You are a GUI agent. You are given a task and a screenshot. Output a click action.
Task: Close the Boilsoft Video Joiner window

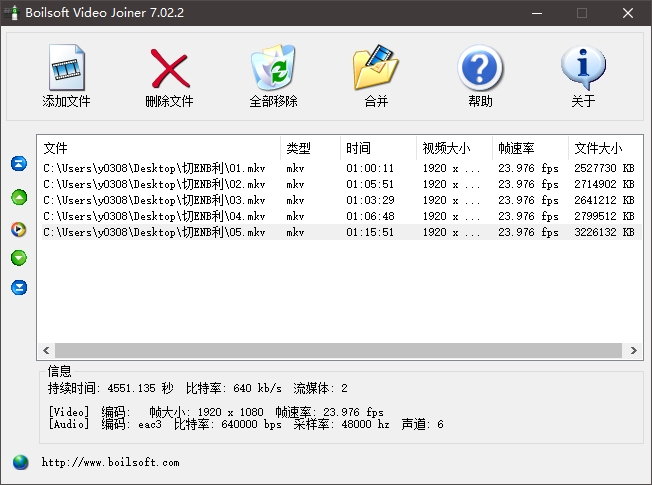coord(628,13)
